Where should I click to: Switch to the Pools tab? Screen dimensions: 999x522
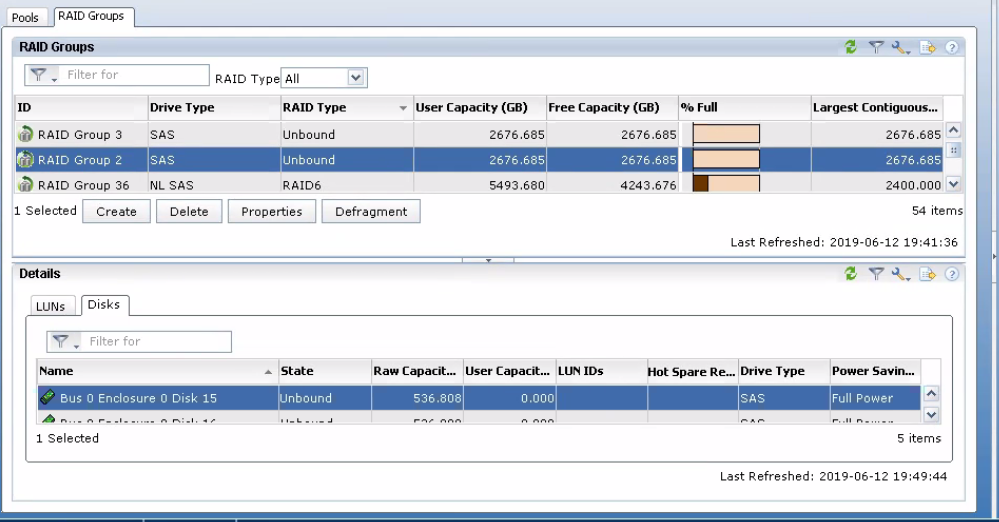coord(25,18)
